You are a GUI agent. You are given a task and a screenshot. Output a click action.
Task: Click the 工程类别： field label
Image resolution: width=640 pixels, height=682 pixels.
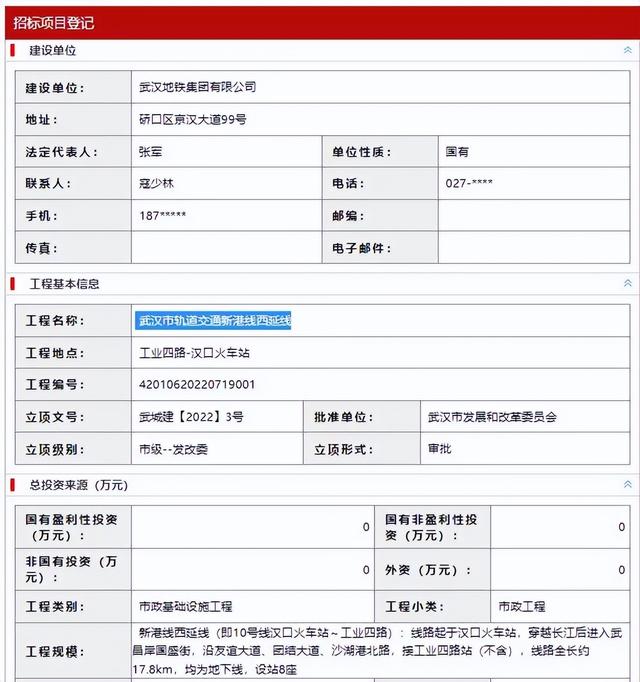[x=55, y=606]
